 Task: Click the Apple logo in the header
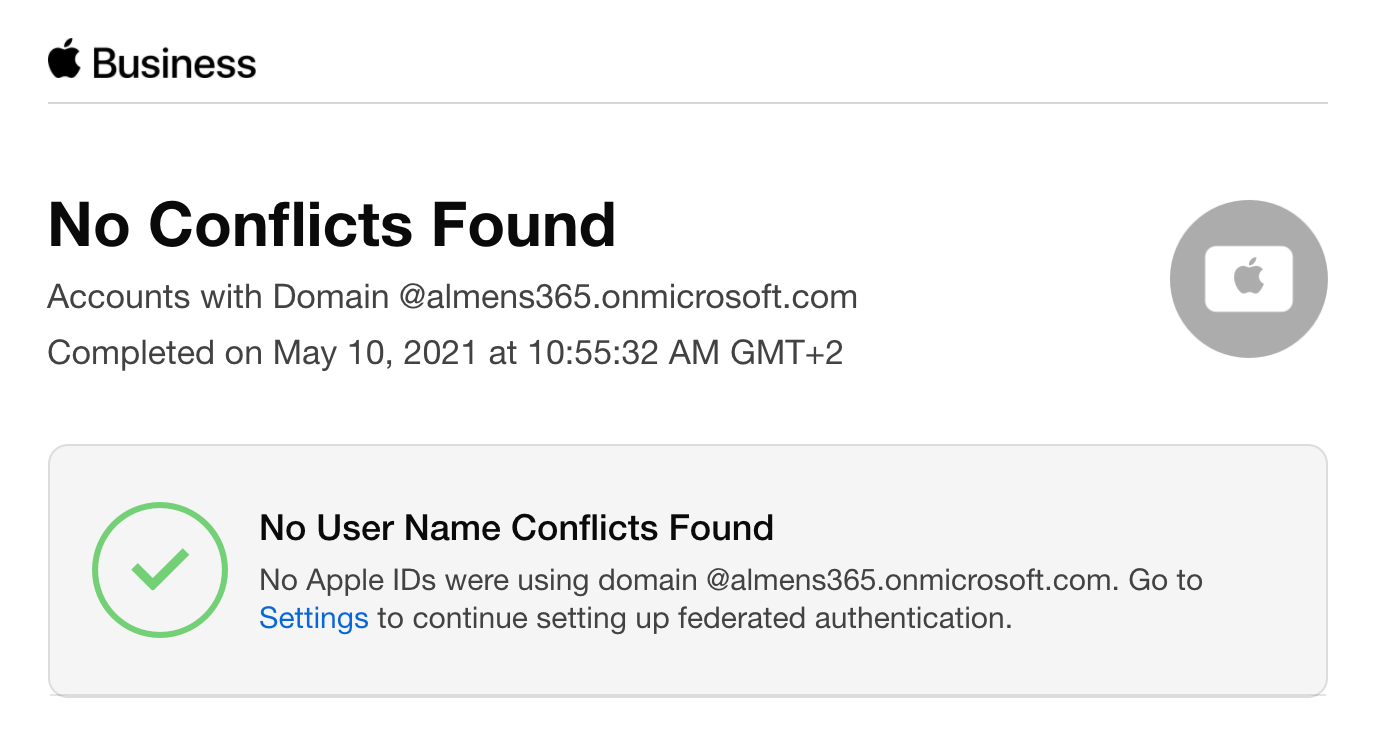pos(63,60)
